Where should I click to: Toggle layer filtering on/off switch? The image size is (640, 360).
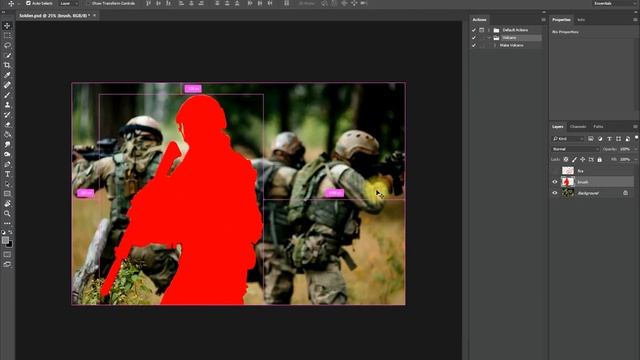[x=636, y=138]
